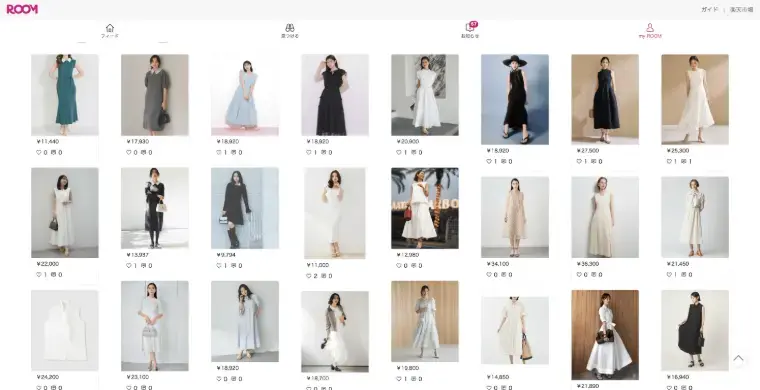Like the ¥17,930 item via heart icon

point(129,152)
